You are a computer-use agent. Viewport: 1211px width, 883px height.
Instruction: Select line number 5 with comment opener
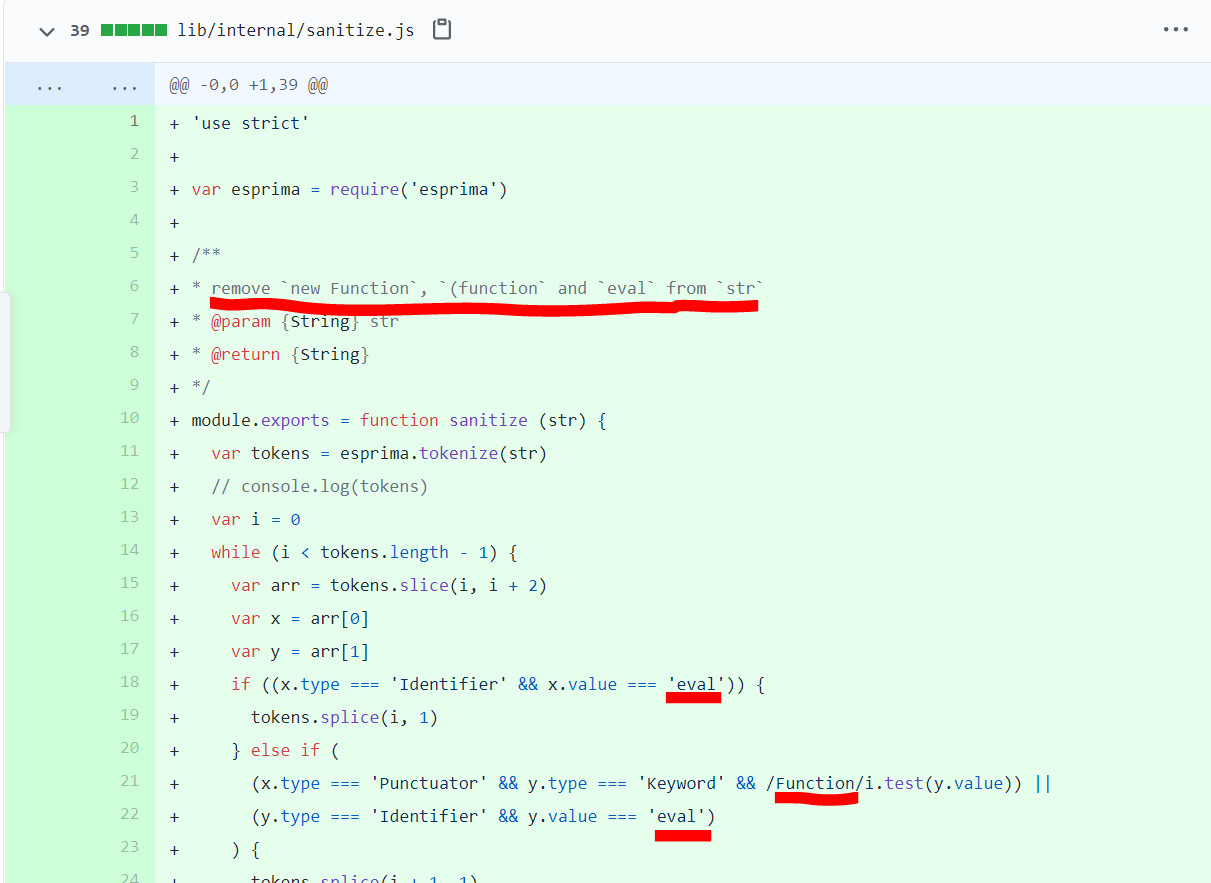(x=134, y=253)
